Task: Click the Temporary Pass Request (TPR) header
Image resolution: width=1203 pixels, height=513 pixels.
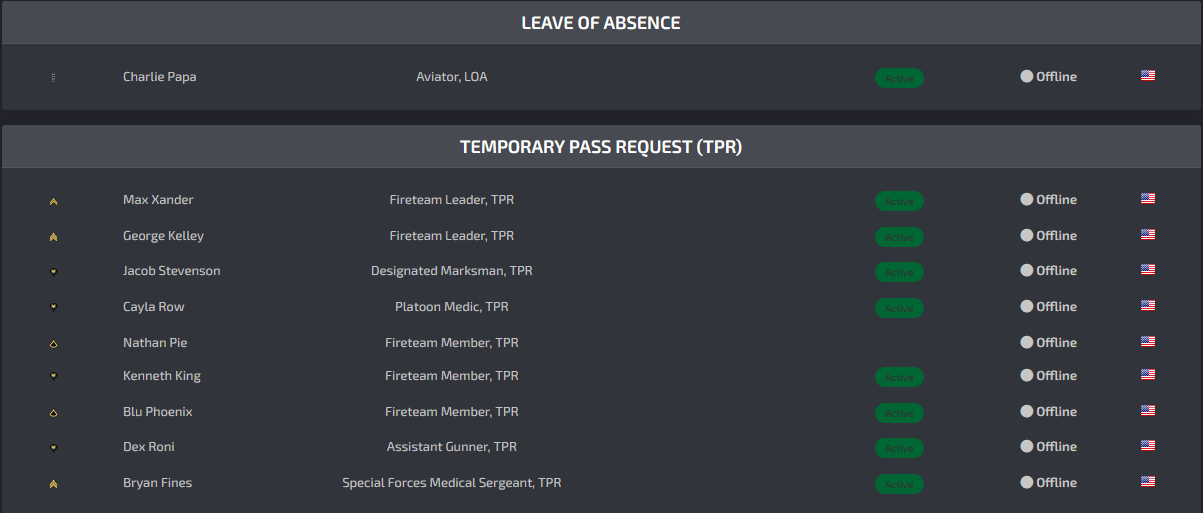Action: coord(601,147)
